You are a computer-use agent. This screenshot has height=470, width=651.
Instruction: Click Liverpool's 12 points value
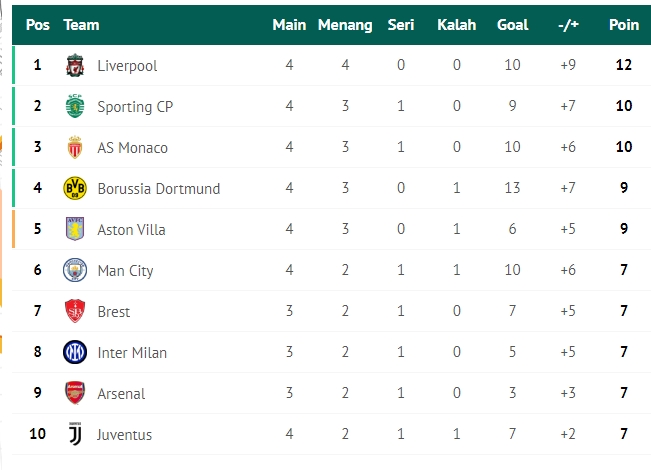[x=624, y=65]
